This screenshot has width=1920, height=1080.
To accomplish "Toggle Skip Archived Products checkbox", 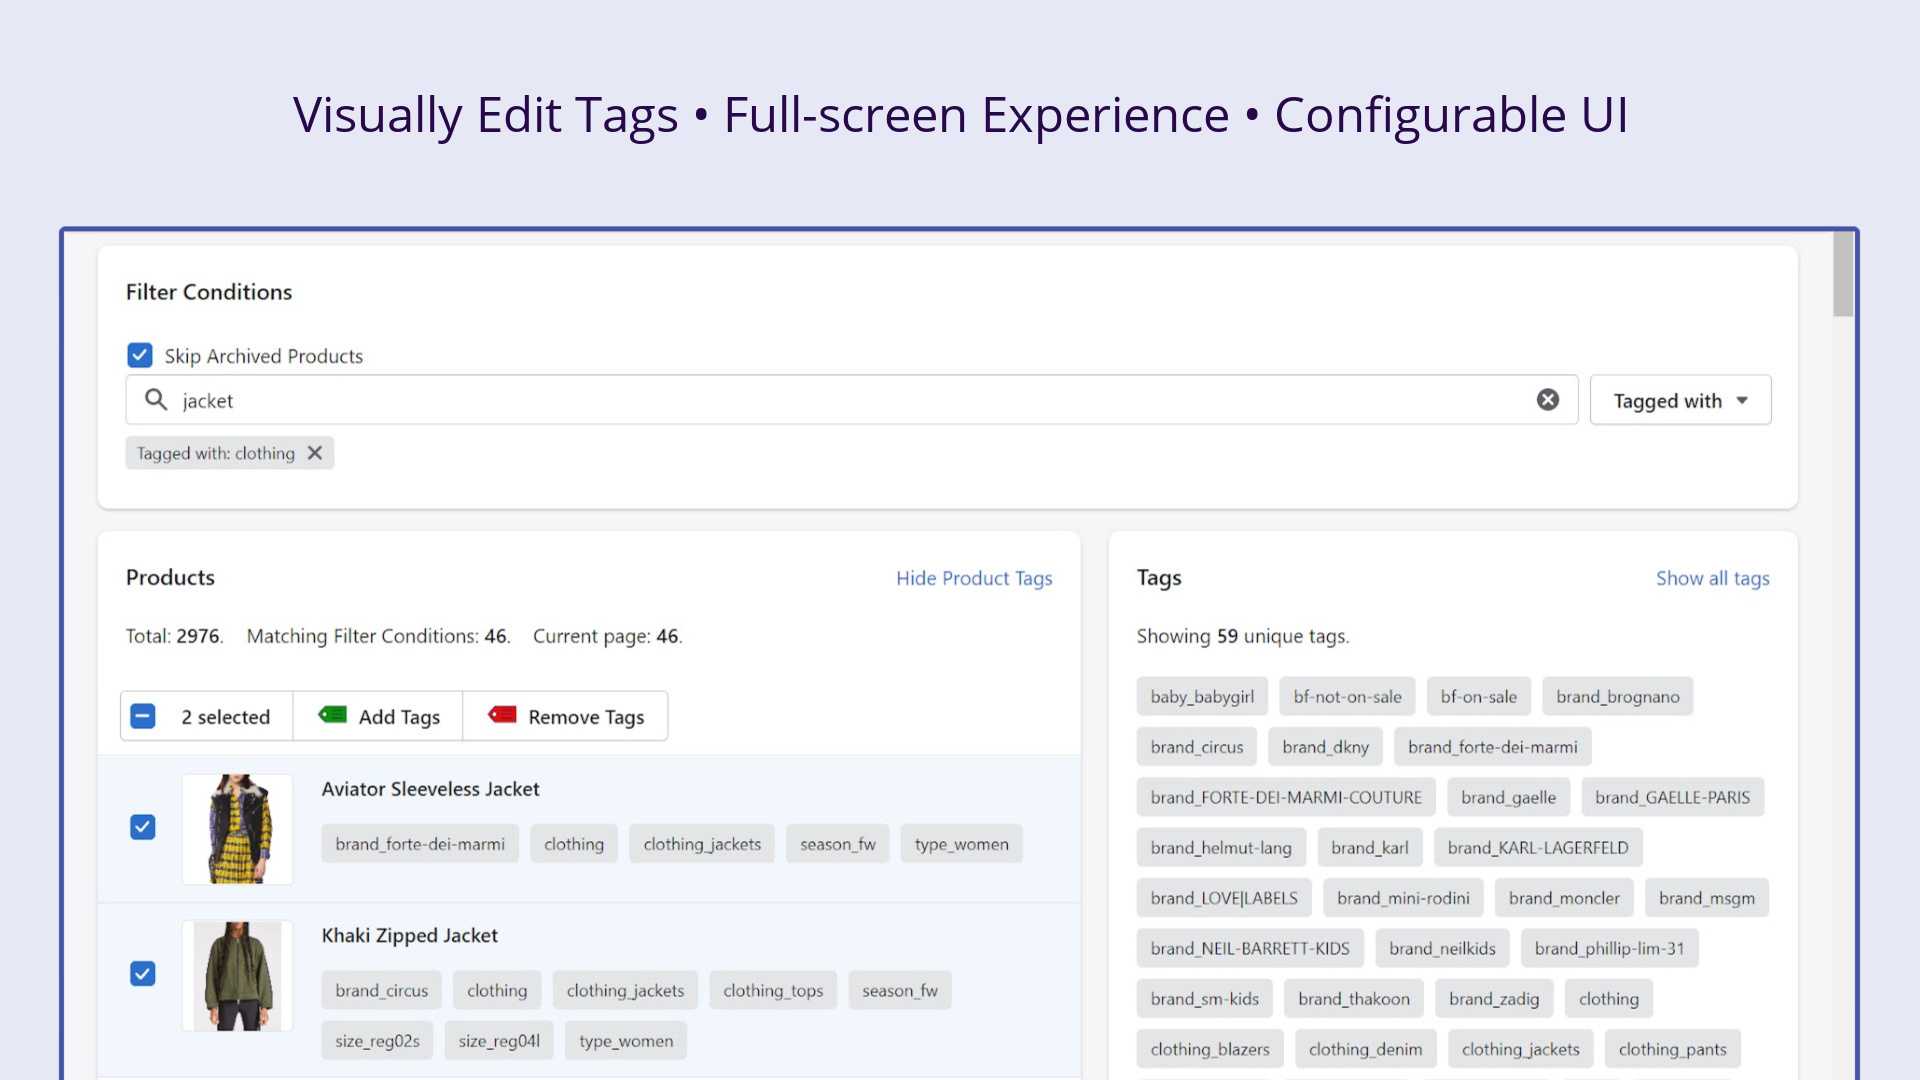I will [x=140, y=355].
